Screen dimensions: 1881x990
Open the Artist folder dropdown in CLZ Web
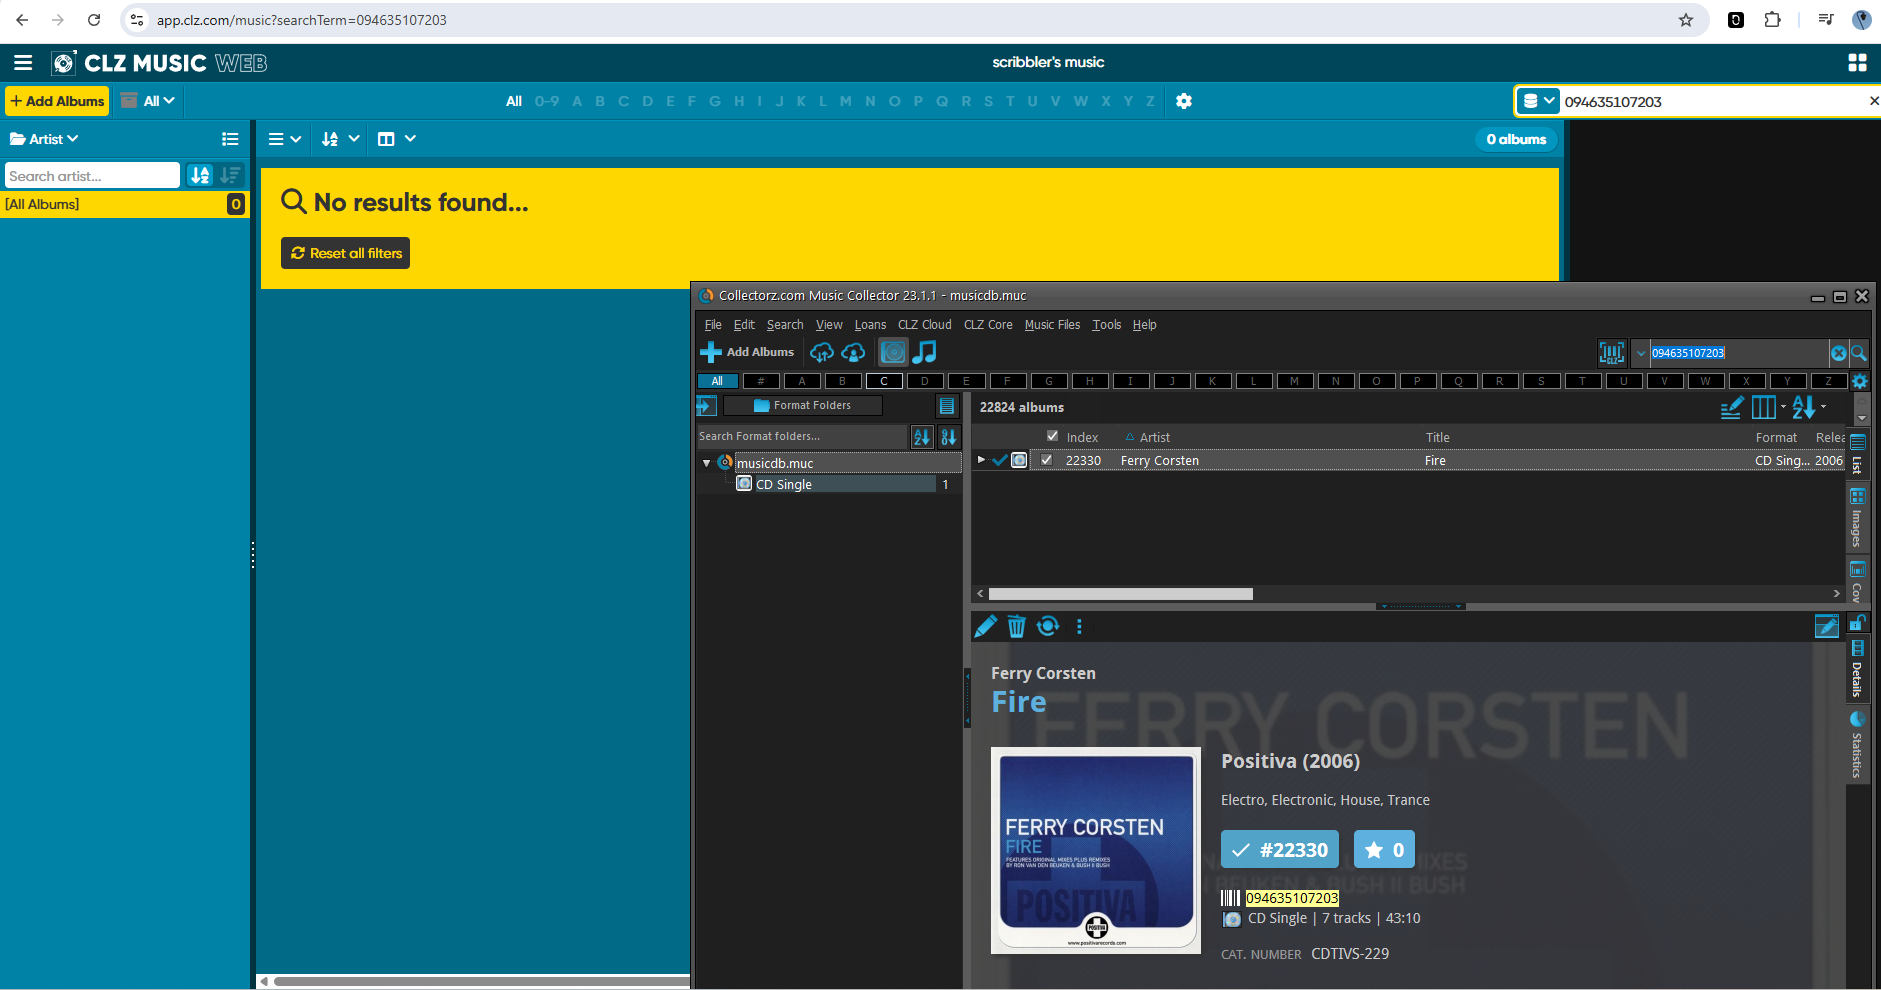(45, 139)
